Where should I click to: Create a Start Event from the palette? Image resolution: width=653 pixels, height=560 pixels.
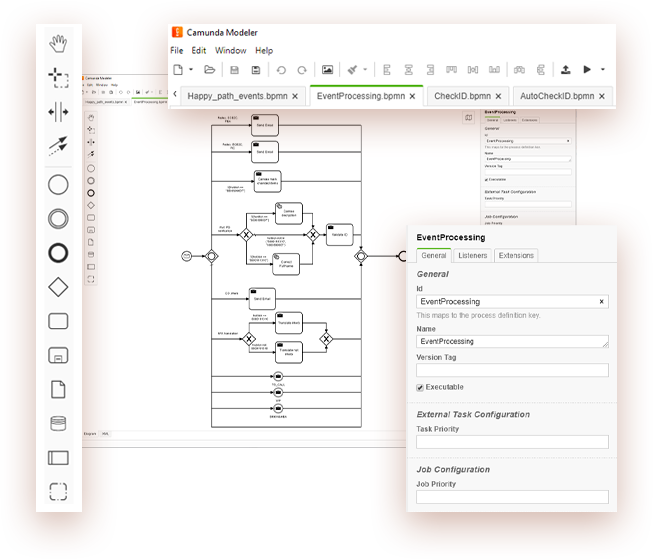[59, 185]
